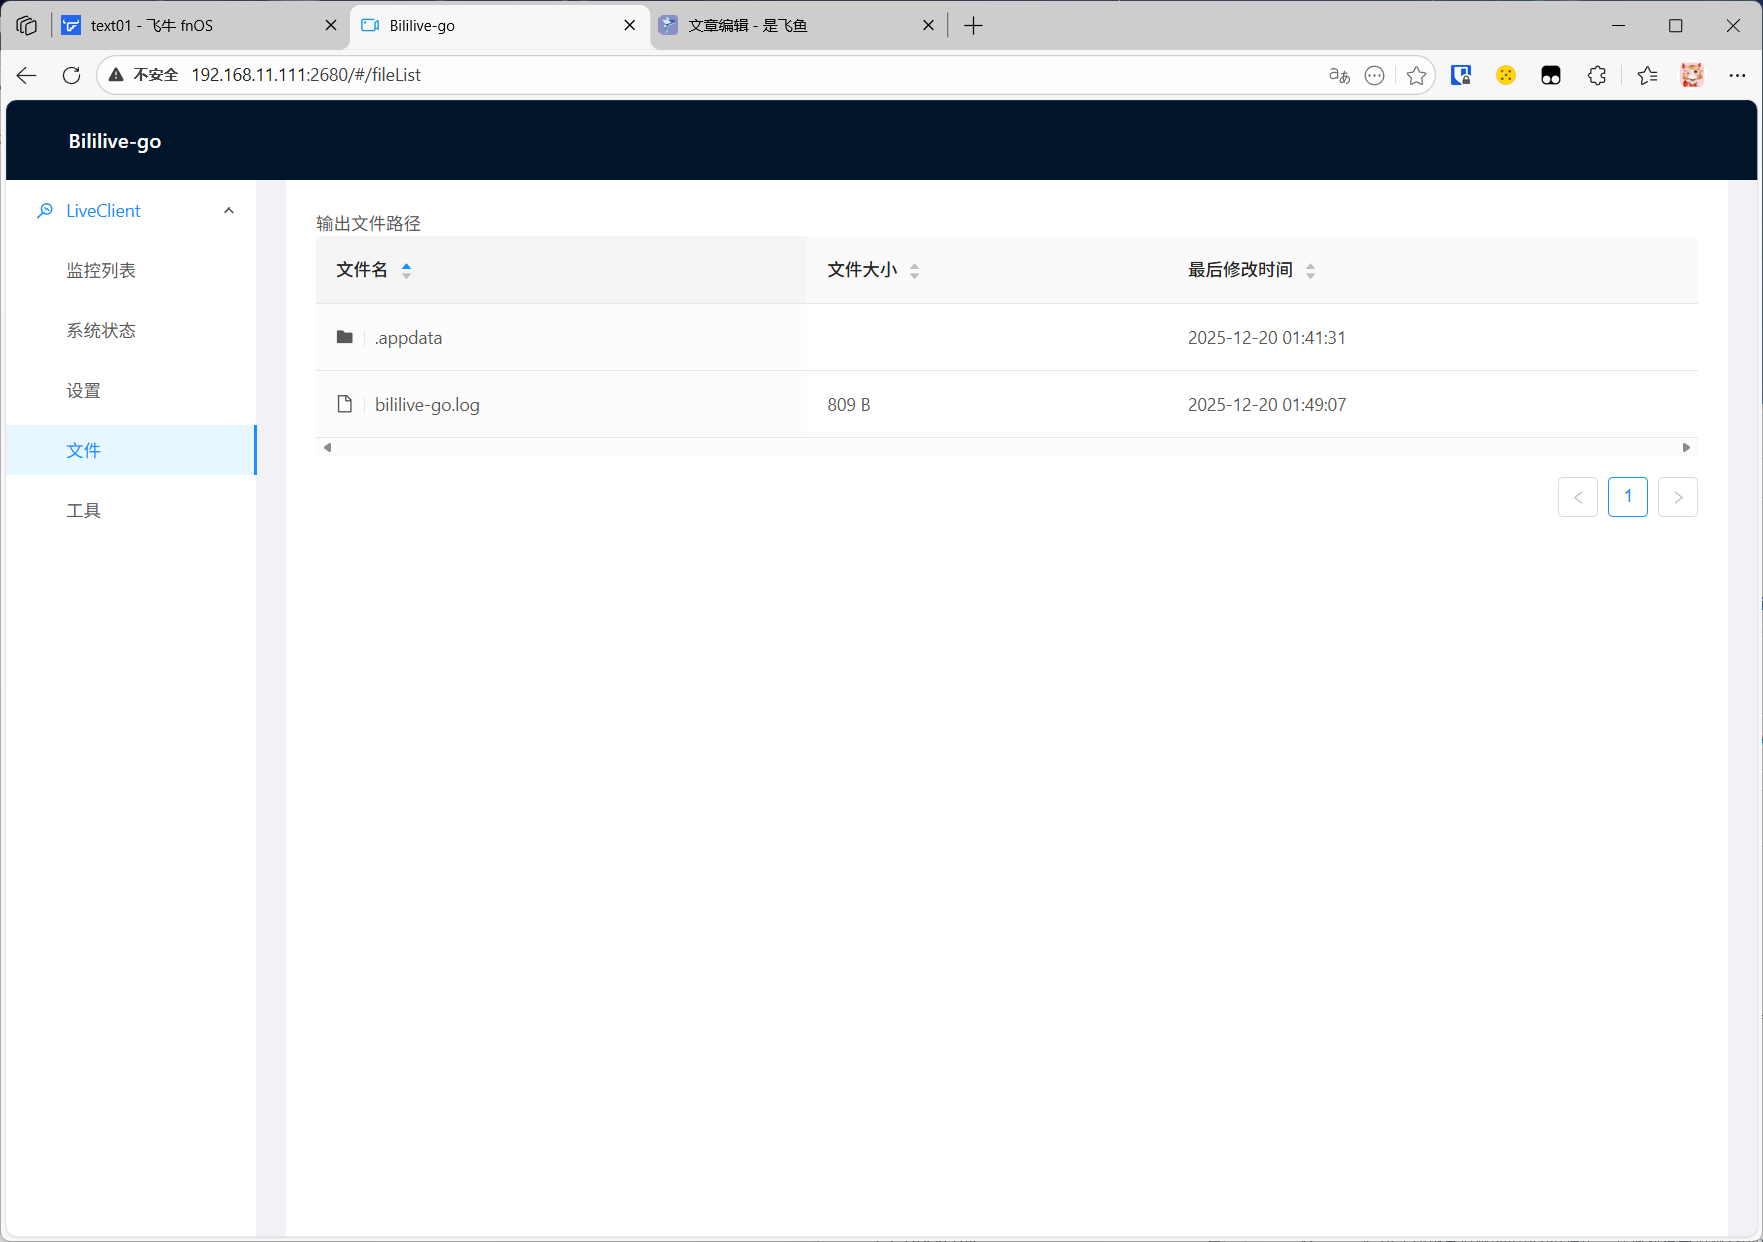The width and height of the screenshot is (1763, 1242).
Task: Open browser settings ellipsis menu
Action: (1737, 75)
